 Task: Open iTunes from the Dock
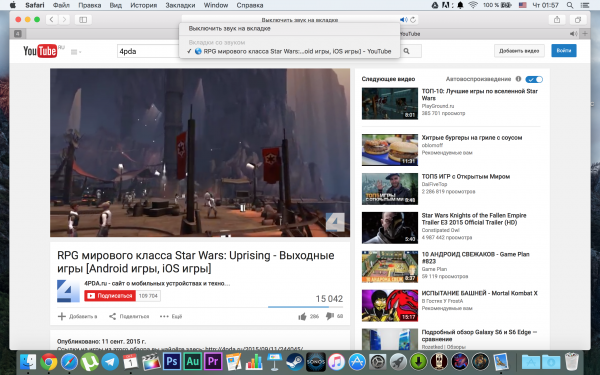click(x=336, y=362)
